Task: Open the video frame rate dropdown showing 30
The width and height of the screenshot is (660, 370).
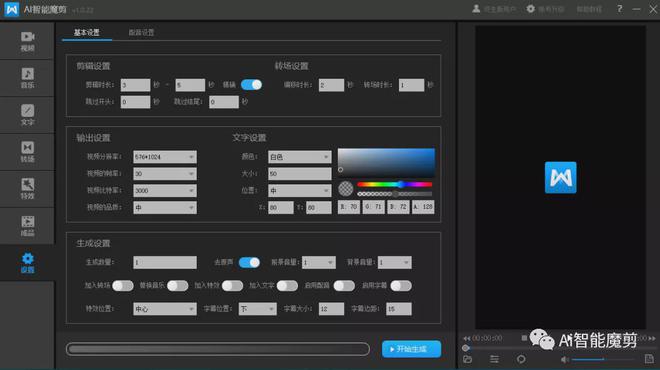Action: 165,173
